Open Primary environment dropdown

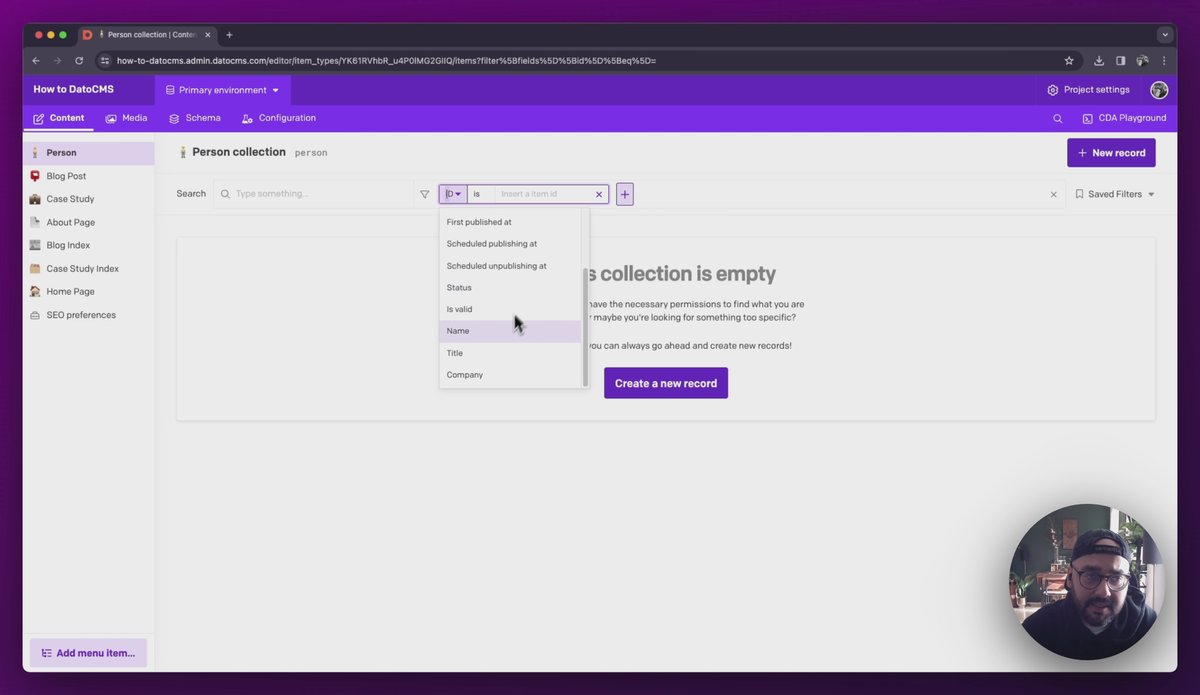coord(223,90)
